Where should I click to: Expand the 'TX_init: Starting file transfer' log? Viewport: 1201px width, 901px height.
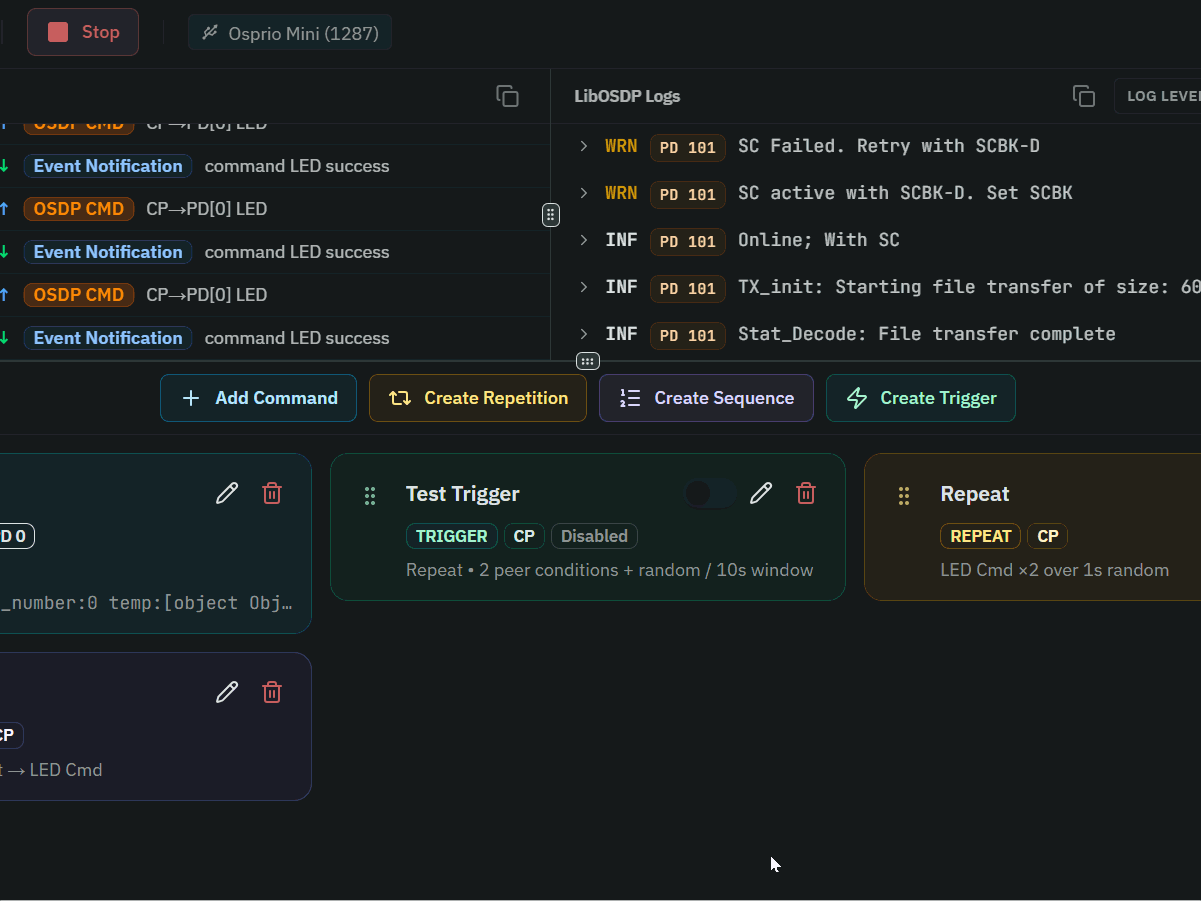click(584, 287)
